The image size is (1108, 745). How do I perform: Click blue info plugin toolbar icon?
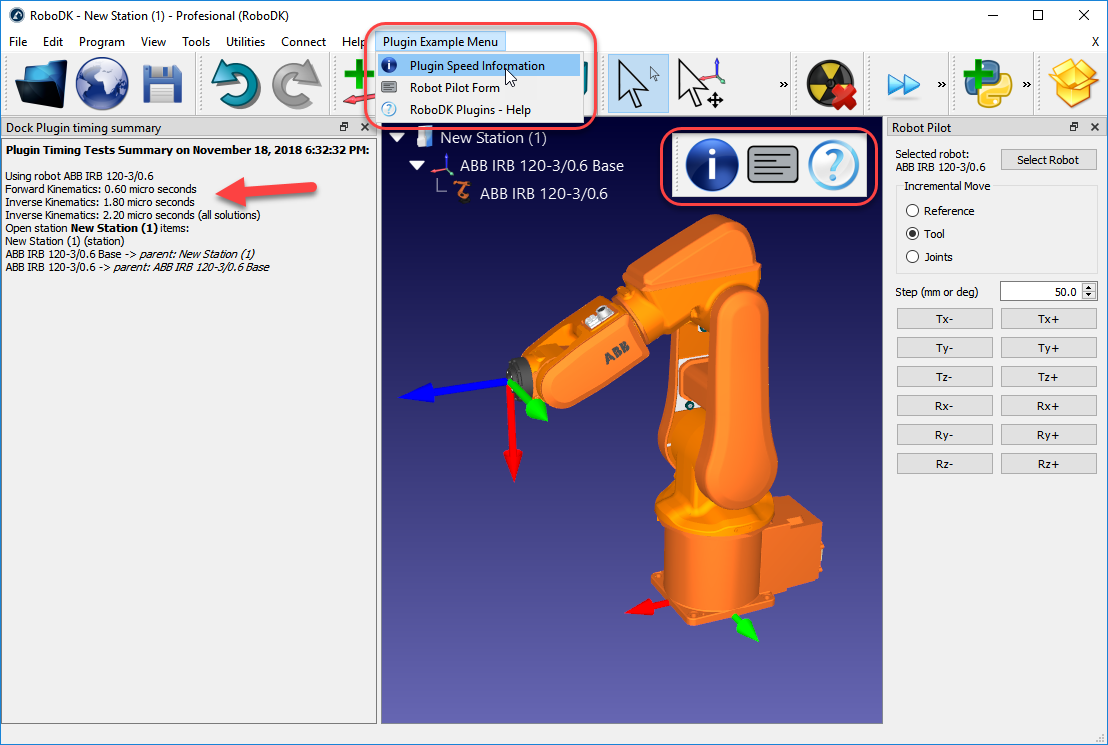tap(712, 165)
